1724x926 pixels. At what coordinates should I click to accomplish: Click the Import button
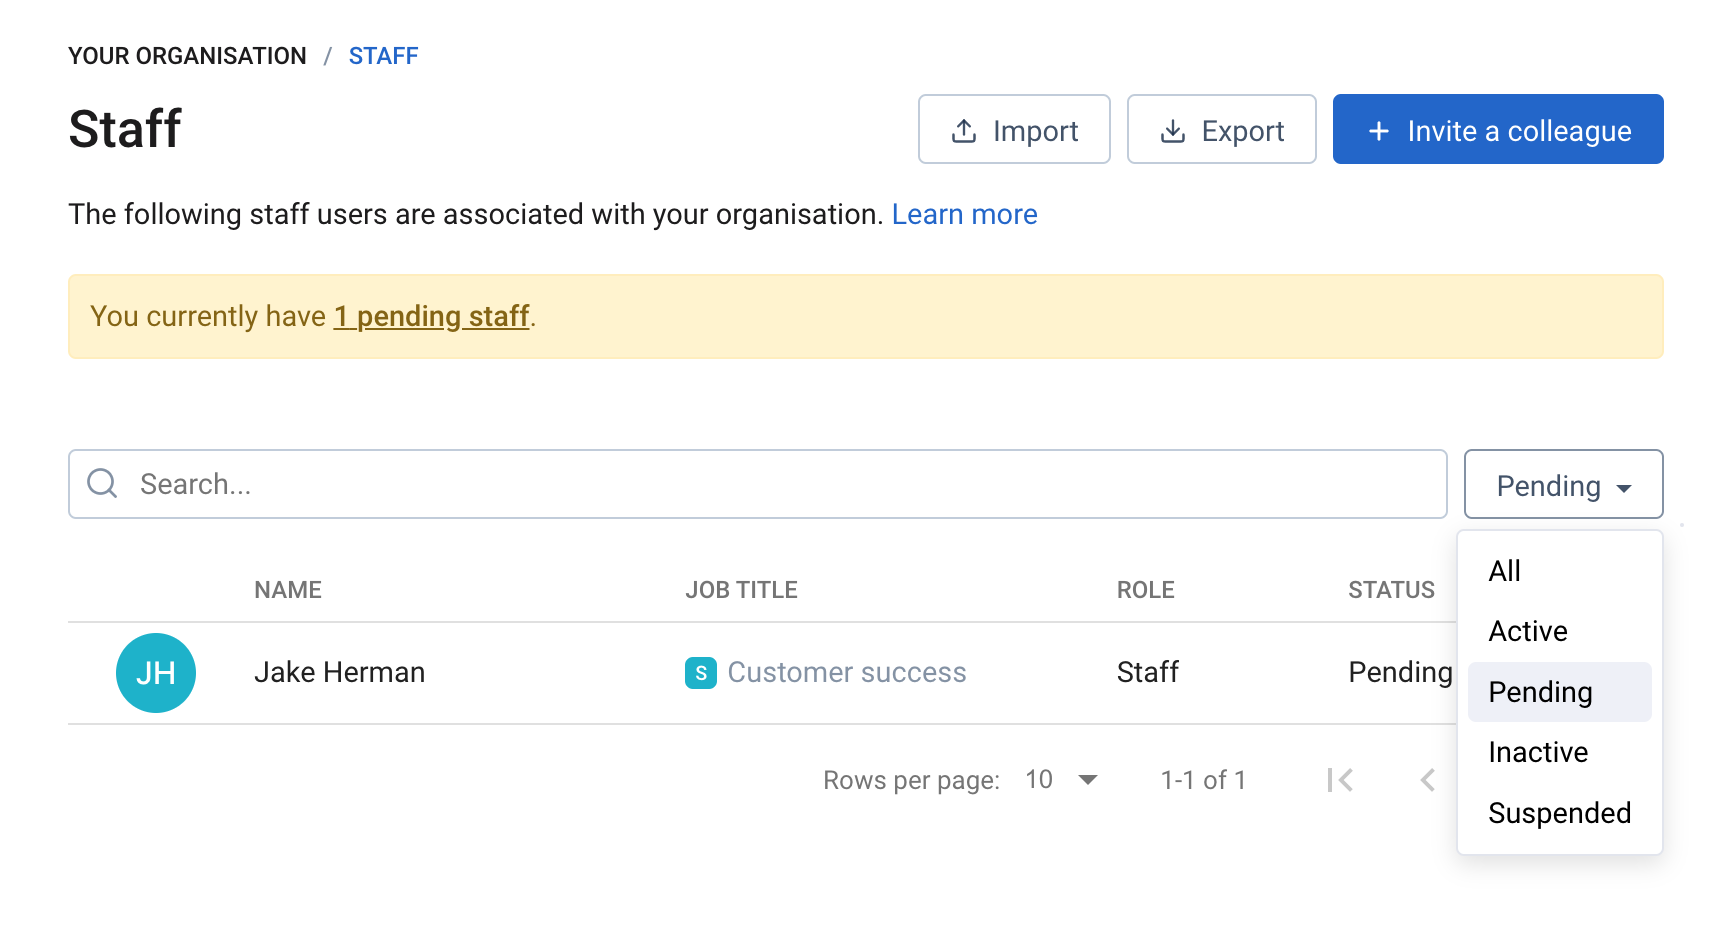(1014, 129)
